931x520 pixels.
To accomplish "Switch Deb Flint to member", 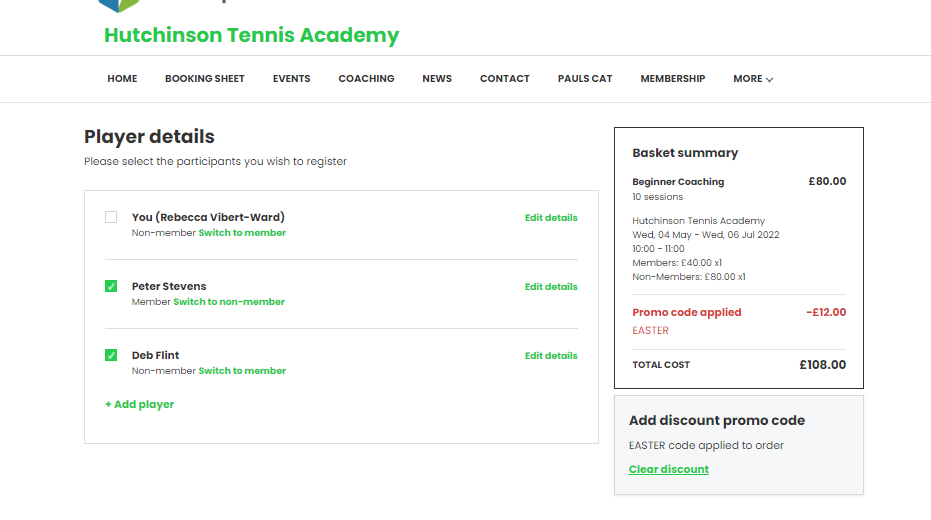I will (242, 371).
